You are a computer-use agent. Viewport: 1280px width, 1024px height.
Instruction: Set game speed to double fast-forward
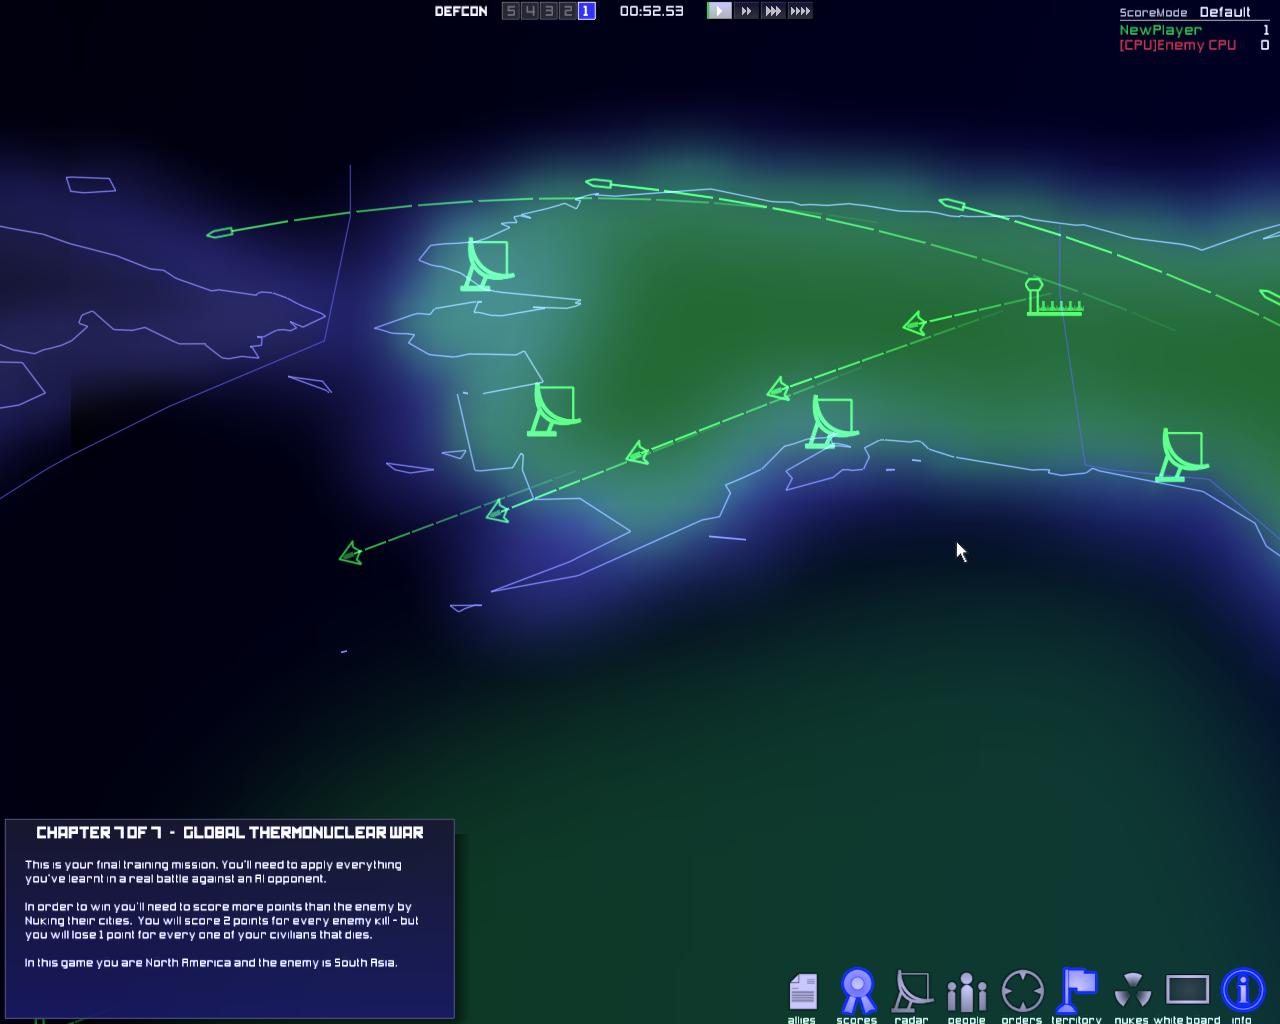coord(747,11)
